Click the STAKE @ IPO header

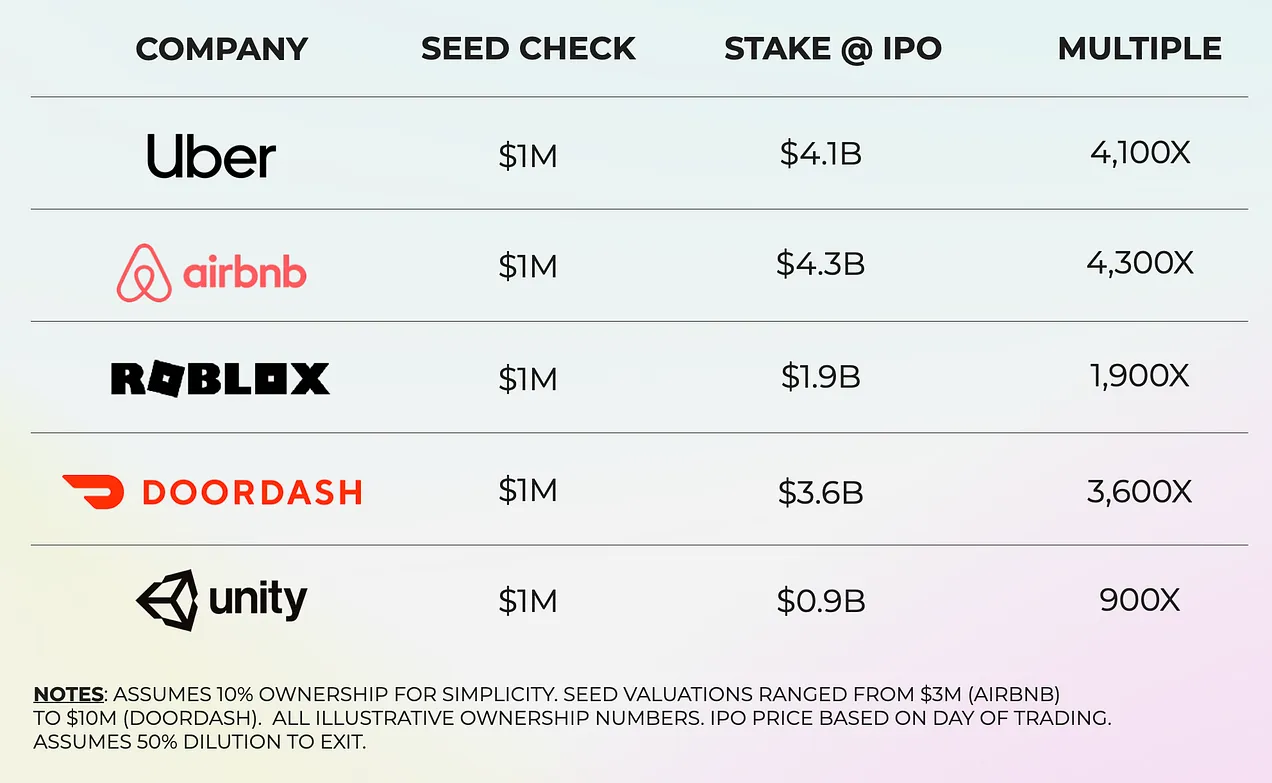point(833,48)
